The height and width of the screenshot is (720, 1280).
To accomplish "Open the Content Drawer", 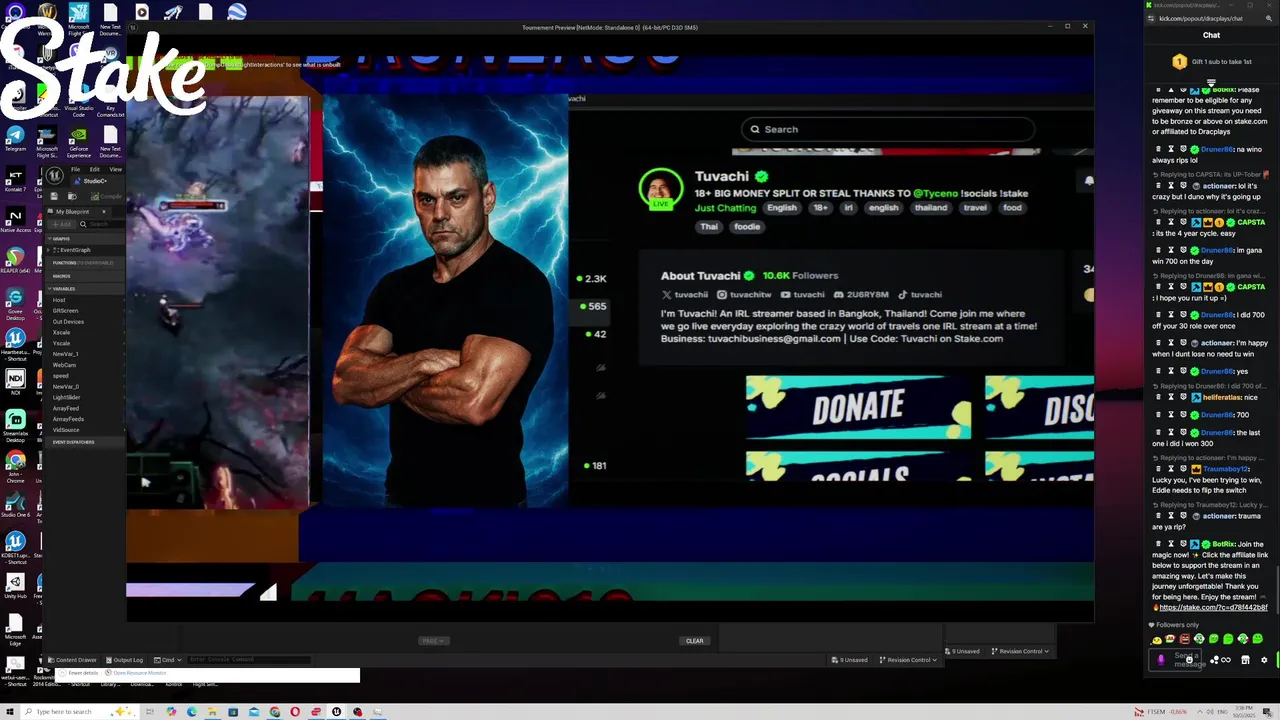I will [72, 660].
